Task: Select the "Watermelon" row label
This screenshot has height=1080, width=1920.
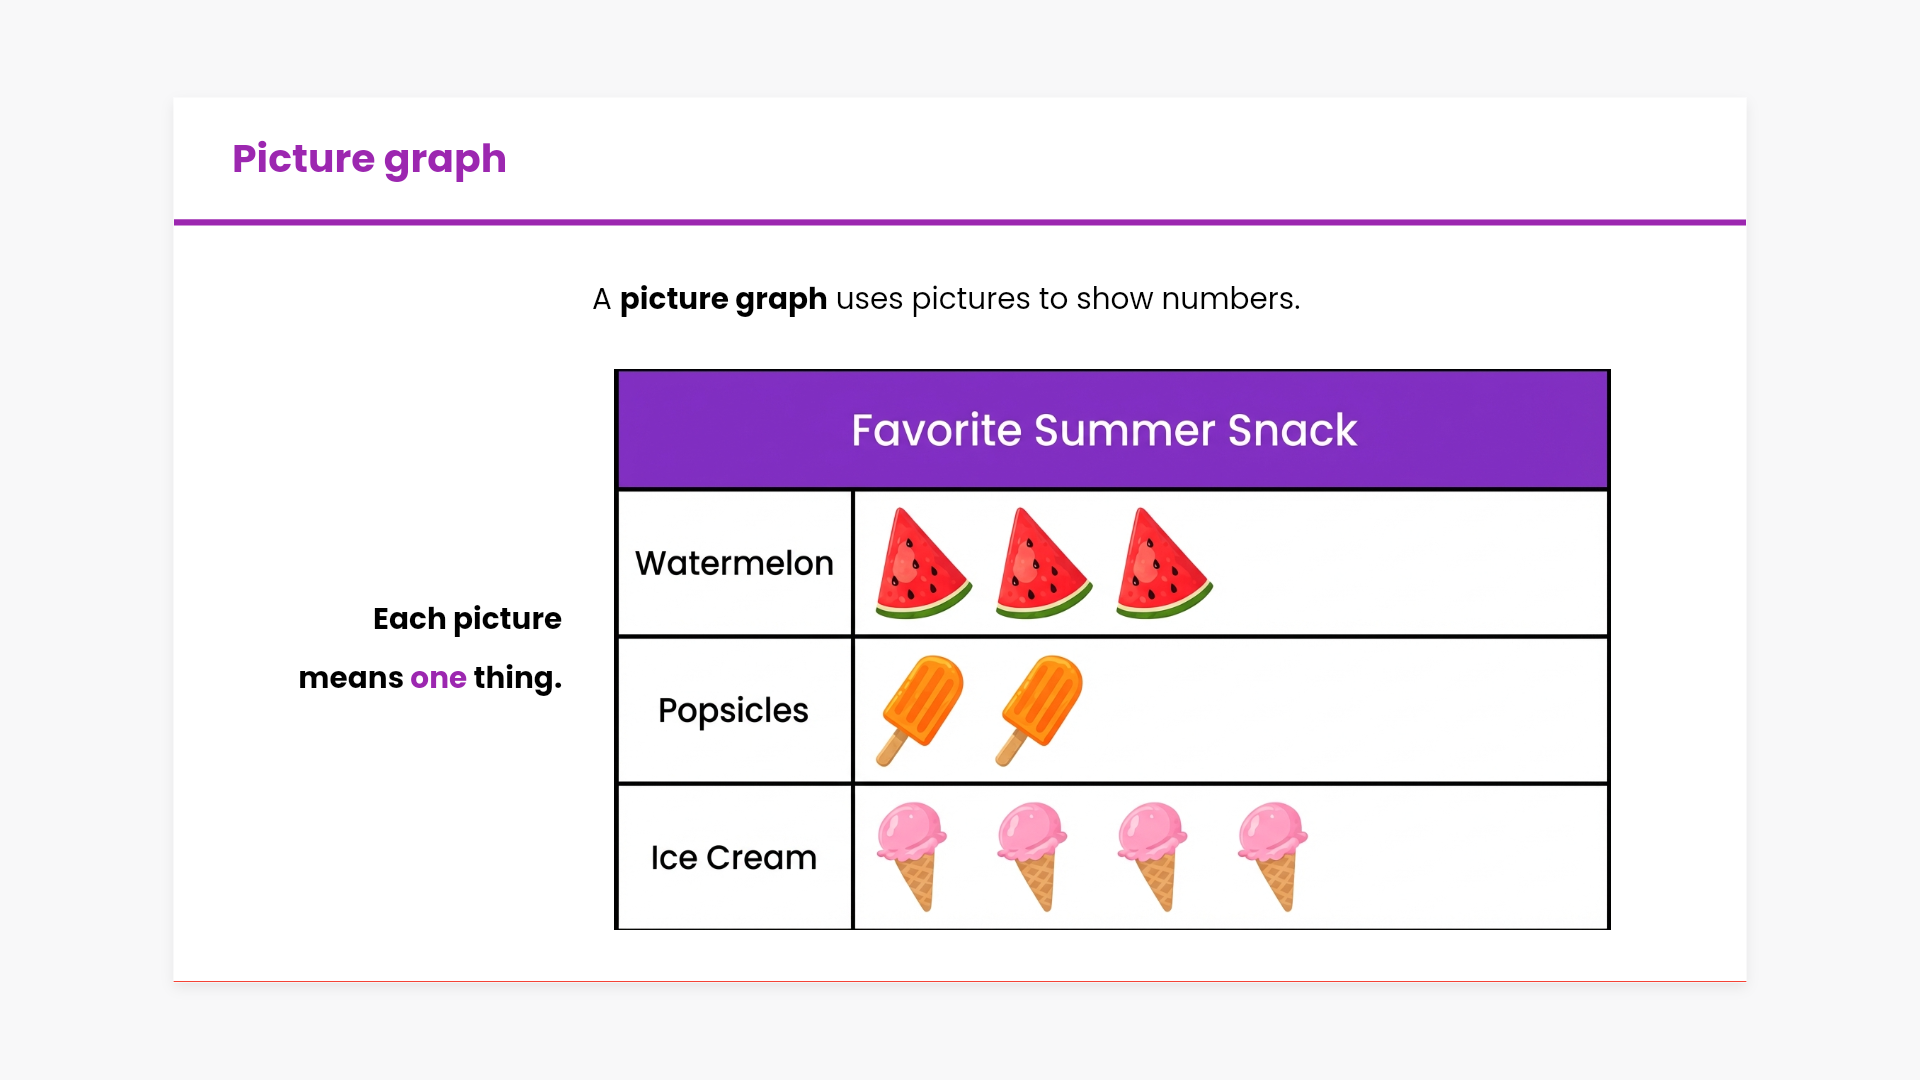Action: [x=734, y=564]
